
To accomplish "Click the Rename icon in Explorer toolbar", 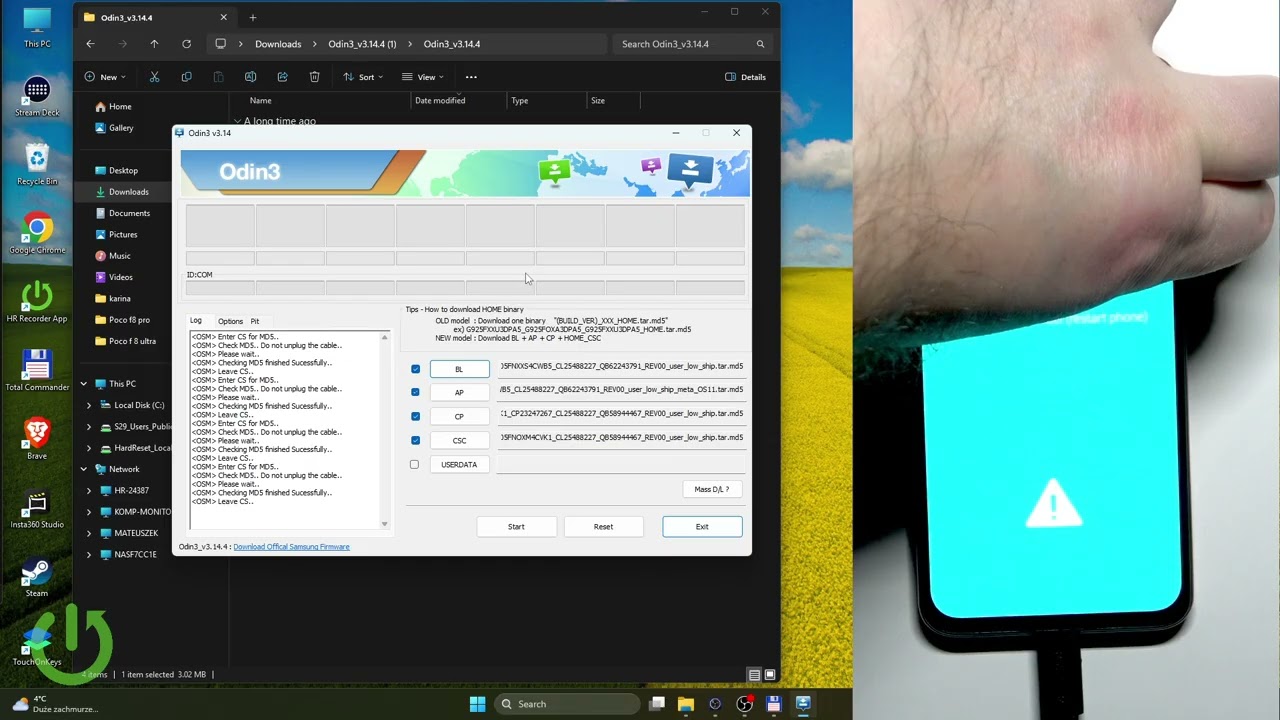I will (x=250, y=77).
